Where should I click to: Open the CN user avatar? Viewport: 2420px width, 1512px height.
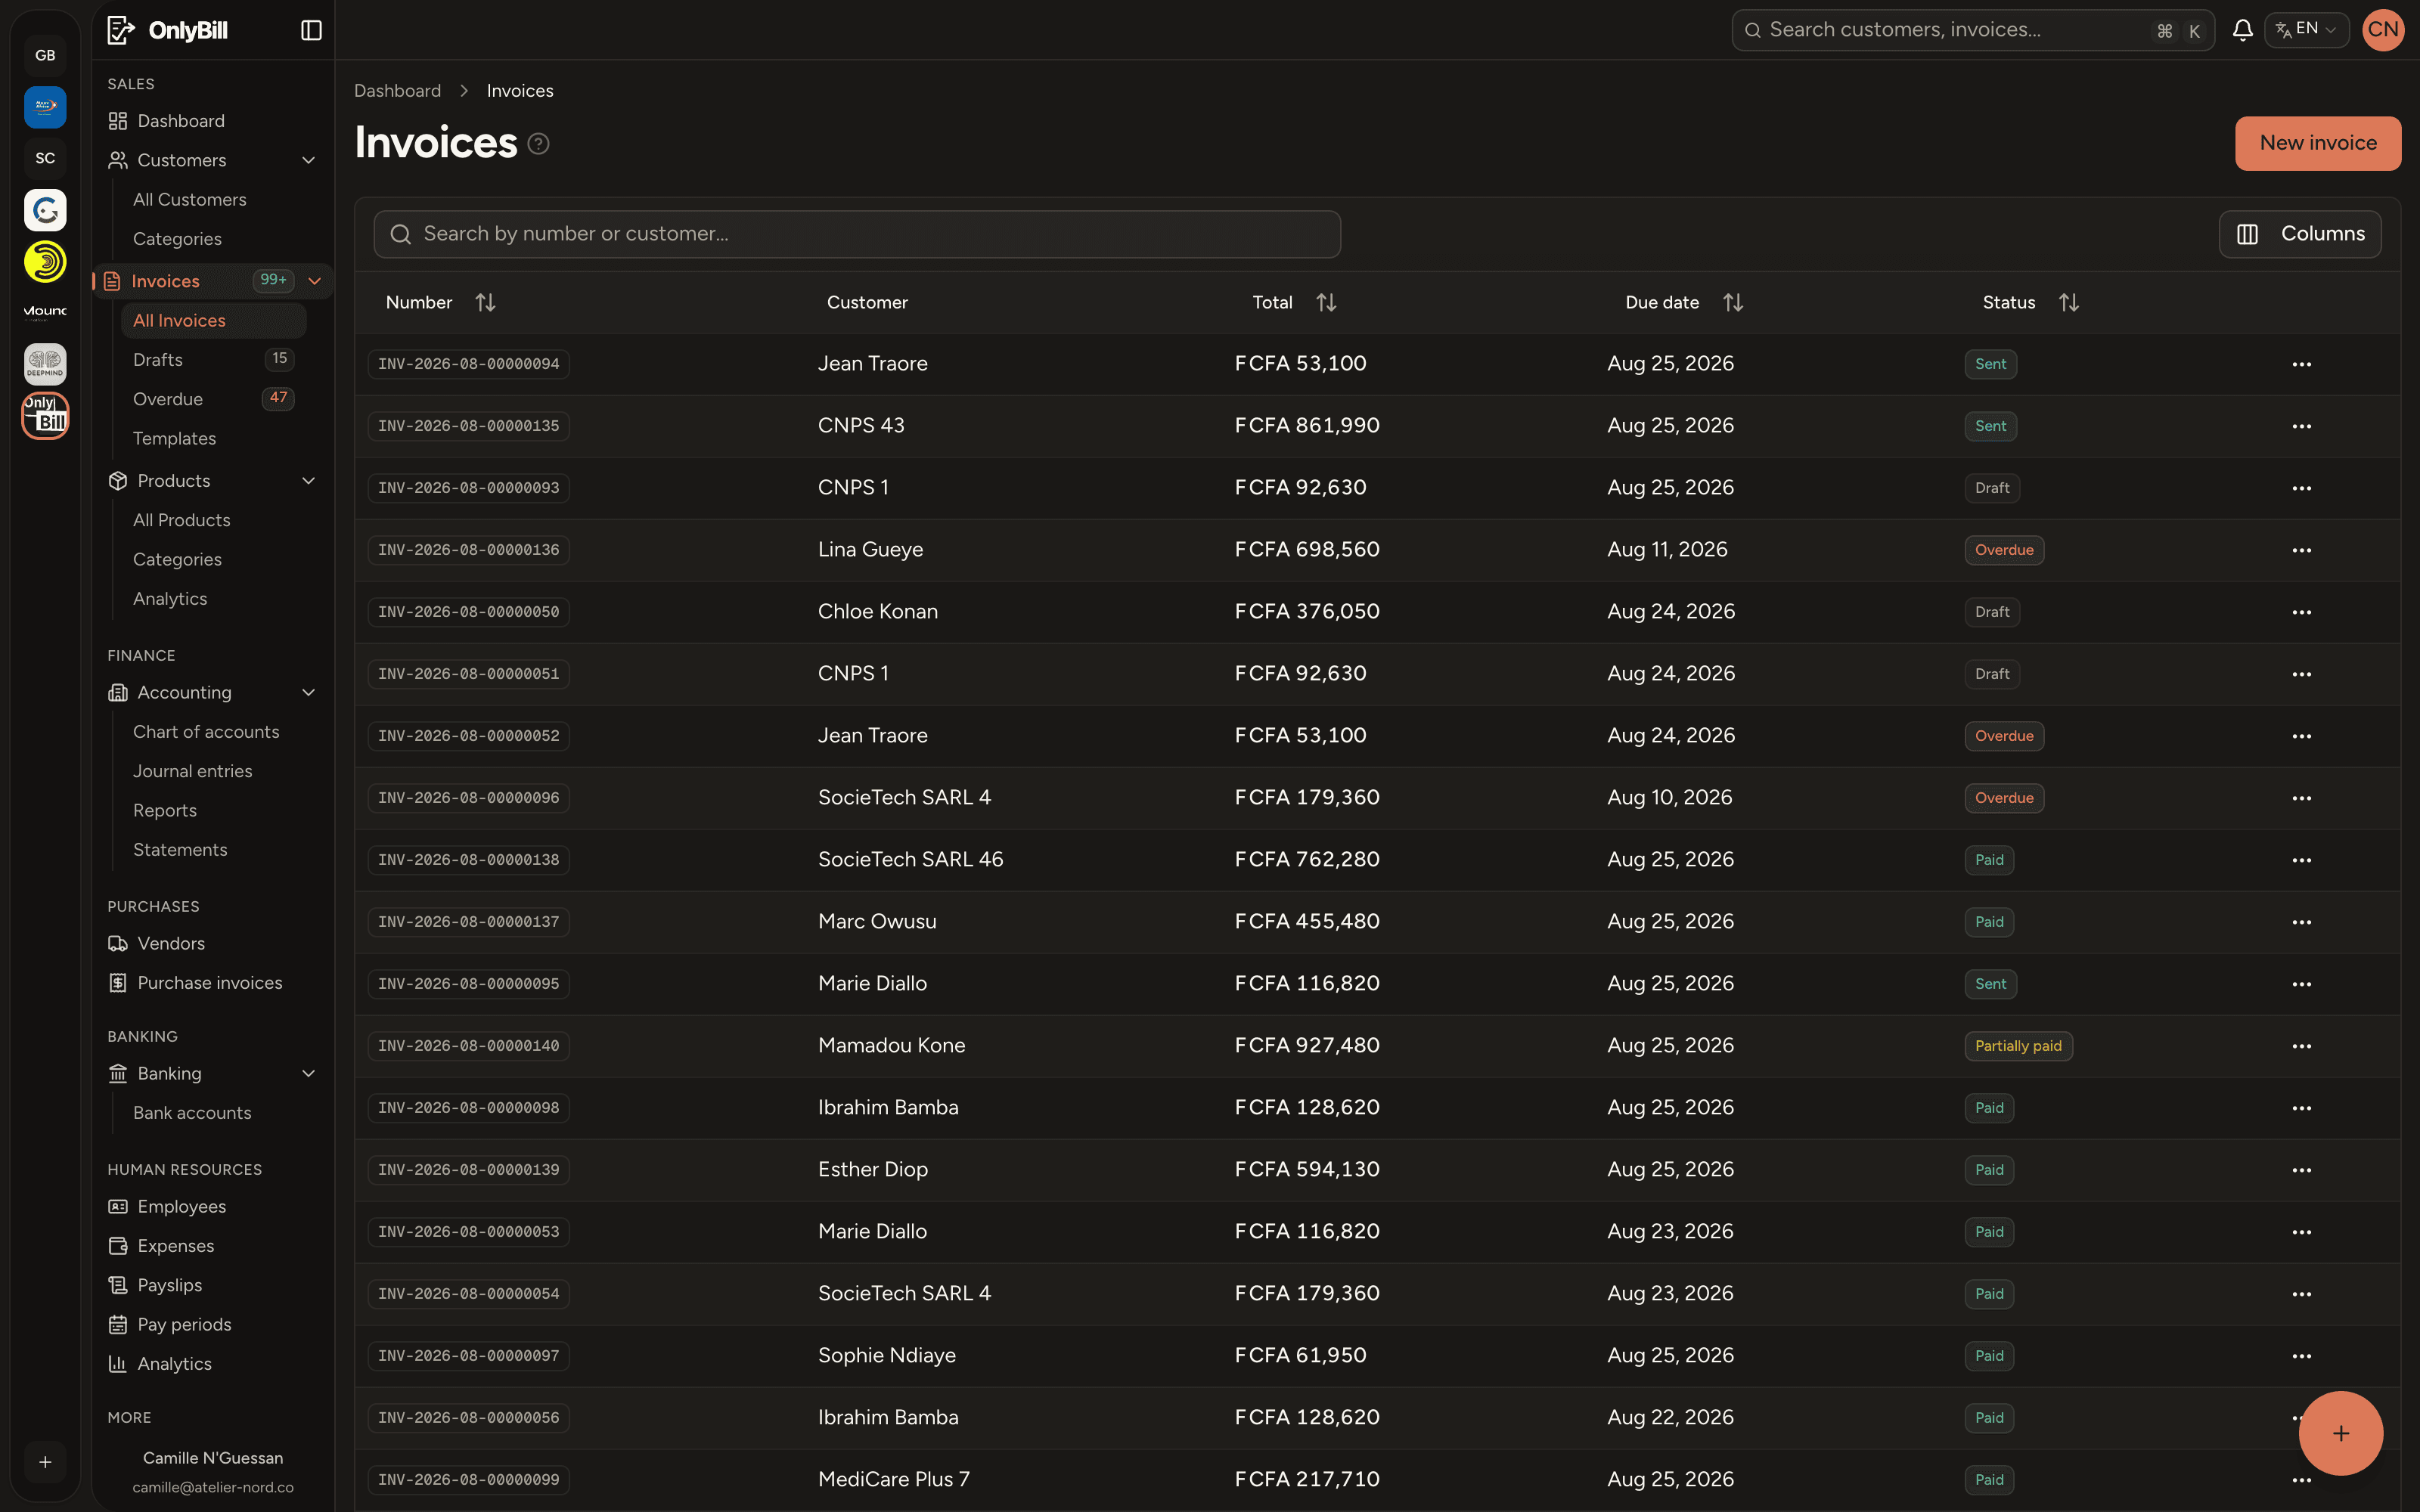[2383, 30]
